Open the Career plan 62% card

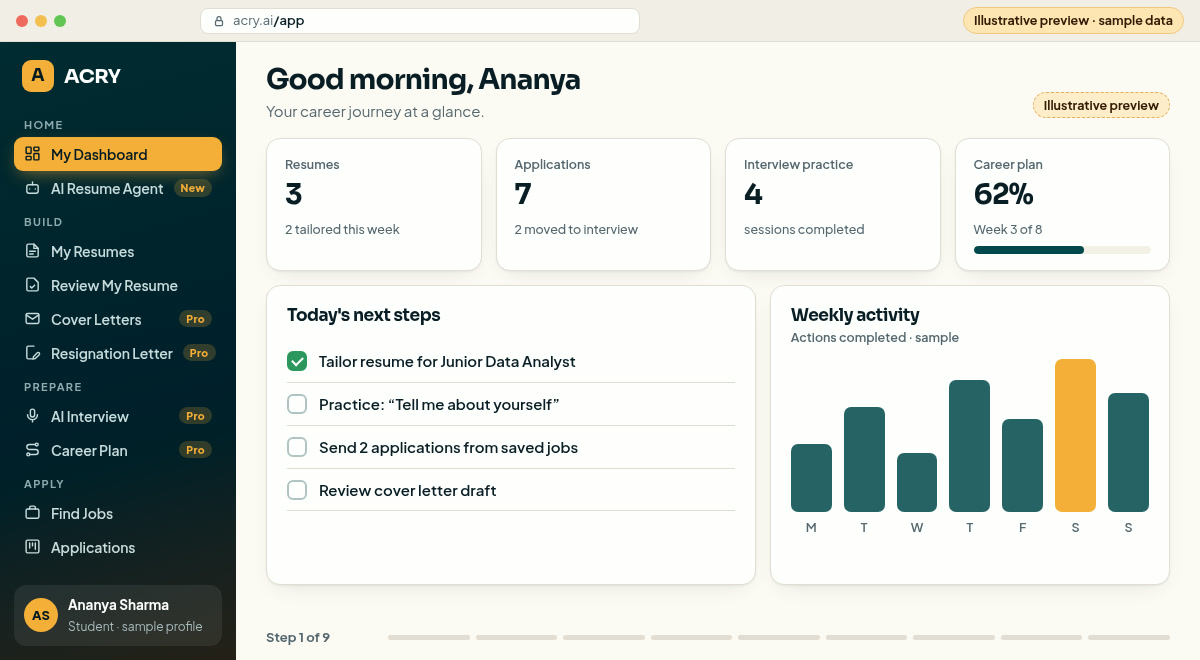click(1062, 205)
